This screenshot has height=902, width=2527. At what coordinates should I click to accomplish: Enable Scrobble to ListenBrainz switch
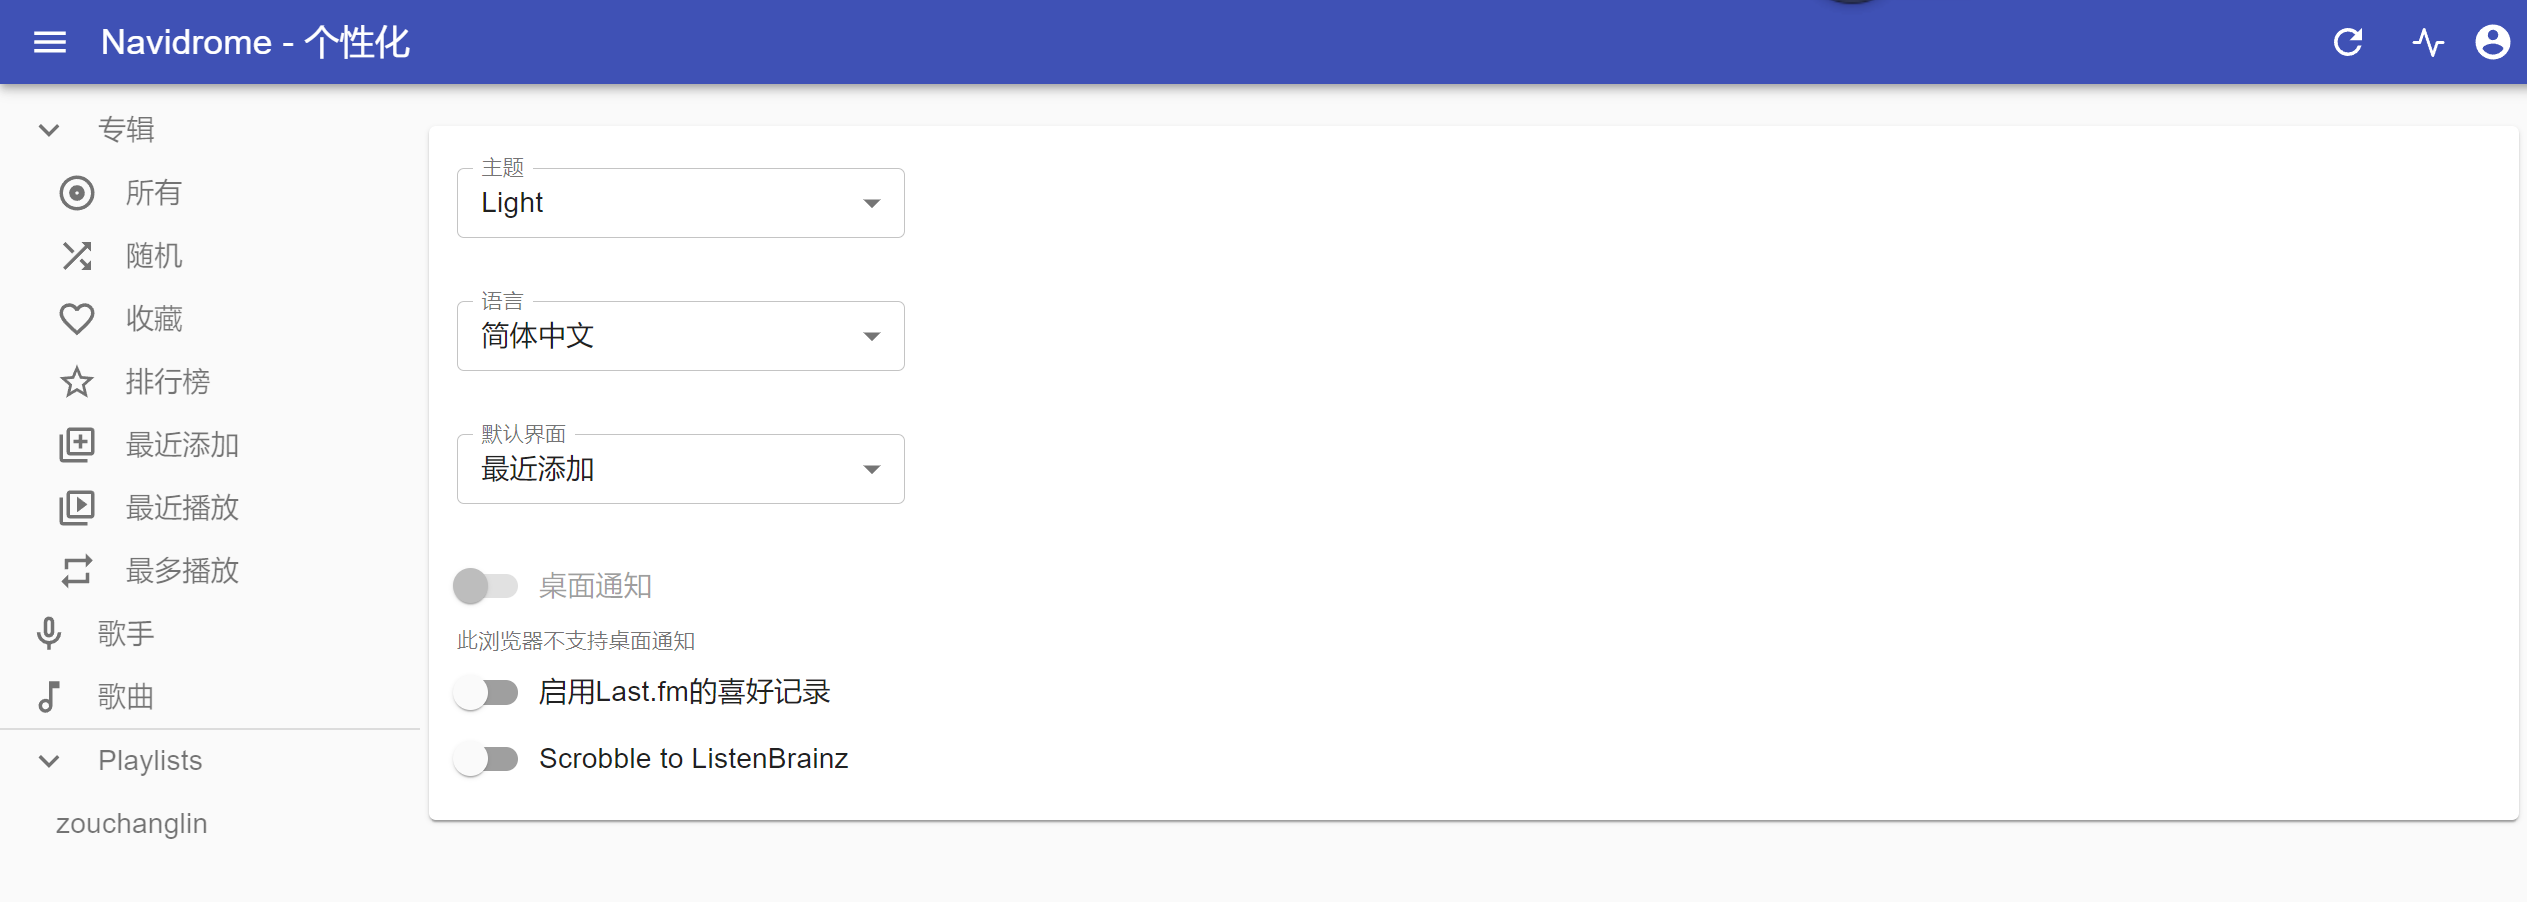[x=485, y=759]
